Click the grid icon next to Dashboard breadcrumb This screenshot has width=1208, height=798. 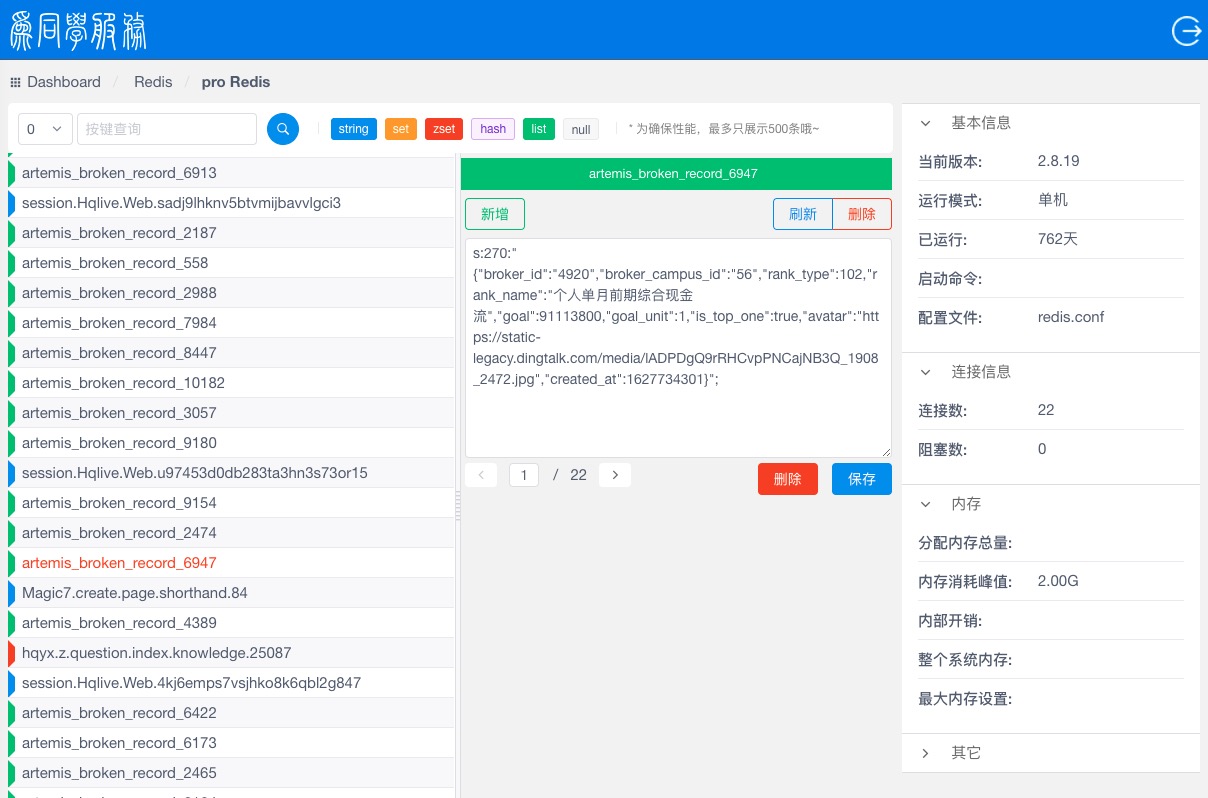click(x=15, y=81)
